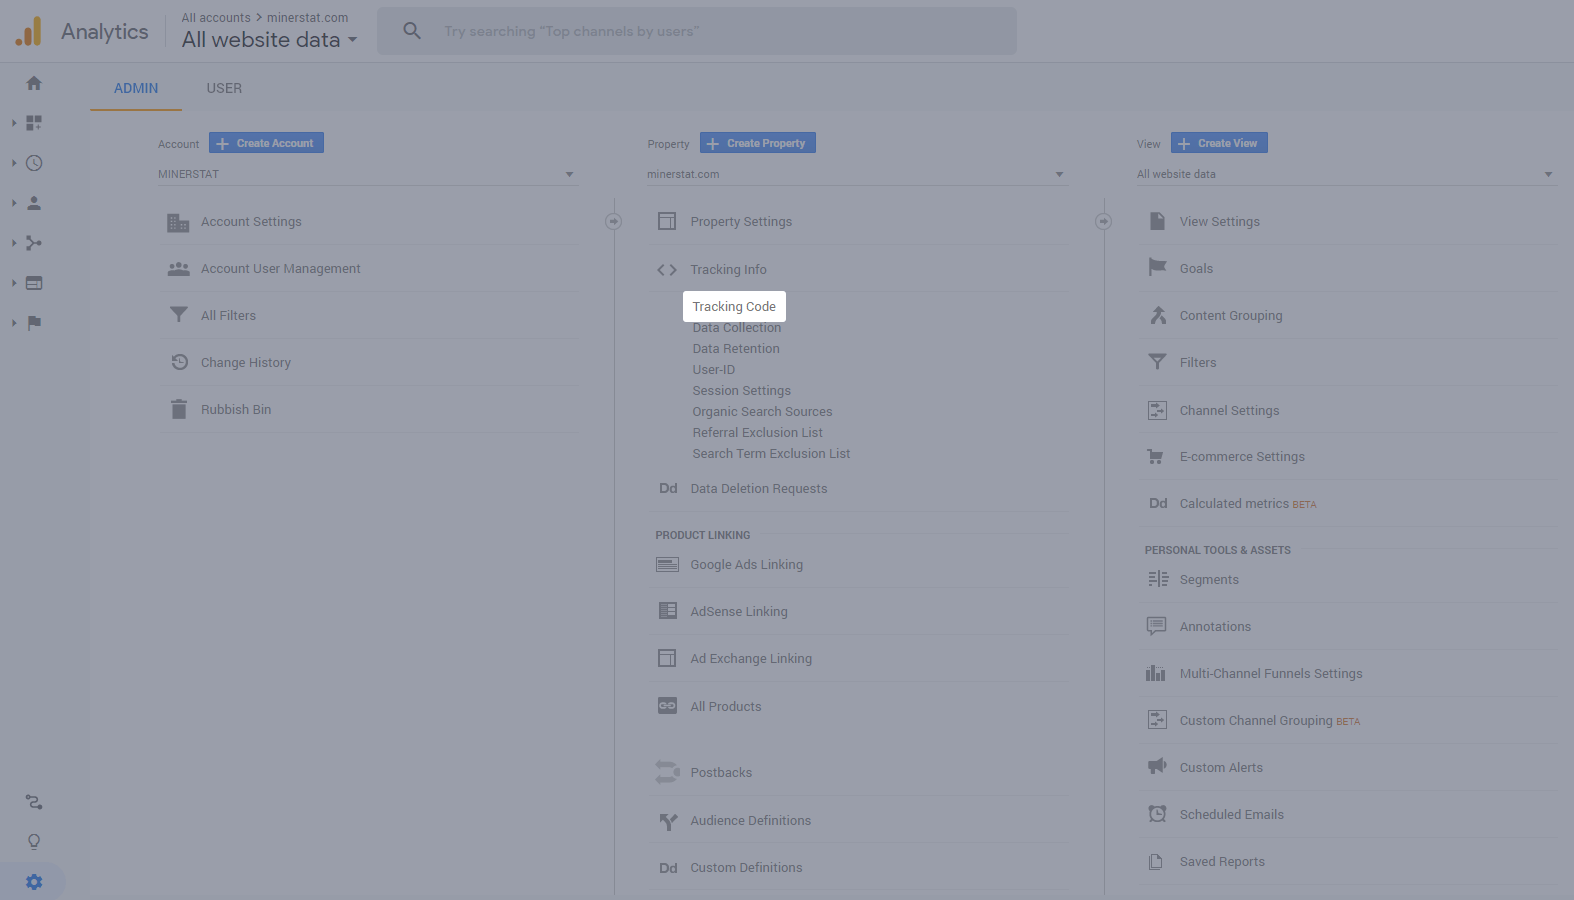
Task: Click the E-commerce Settings cart icon
Action: tap(1156, 457)
